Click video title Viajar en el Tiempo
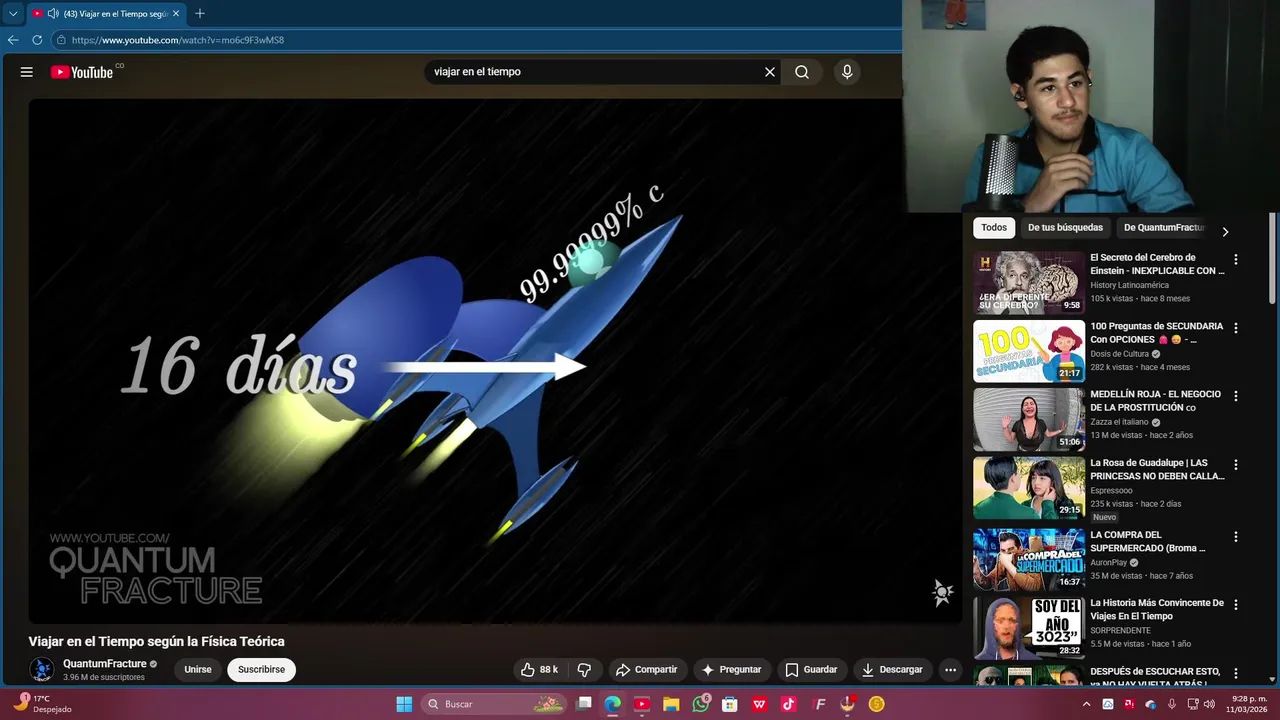The image size is (1280, 720). point(157,642)
